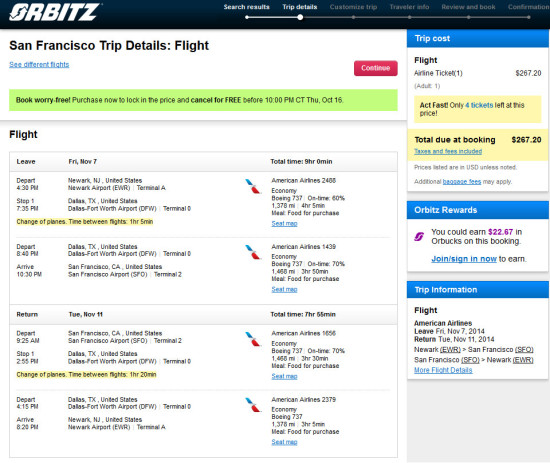Open Seat map for flight 2488
Viewport: 550px width, 463px height.
[x=284, y=223]
